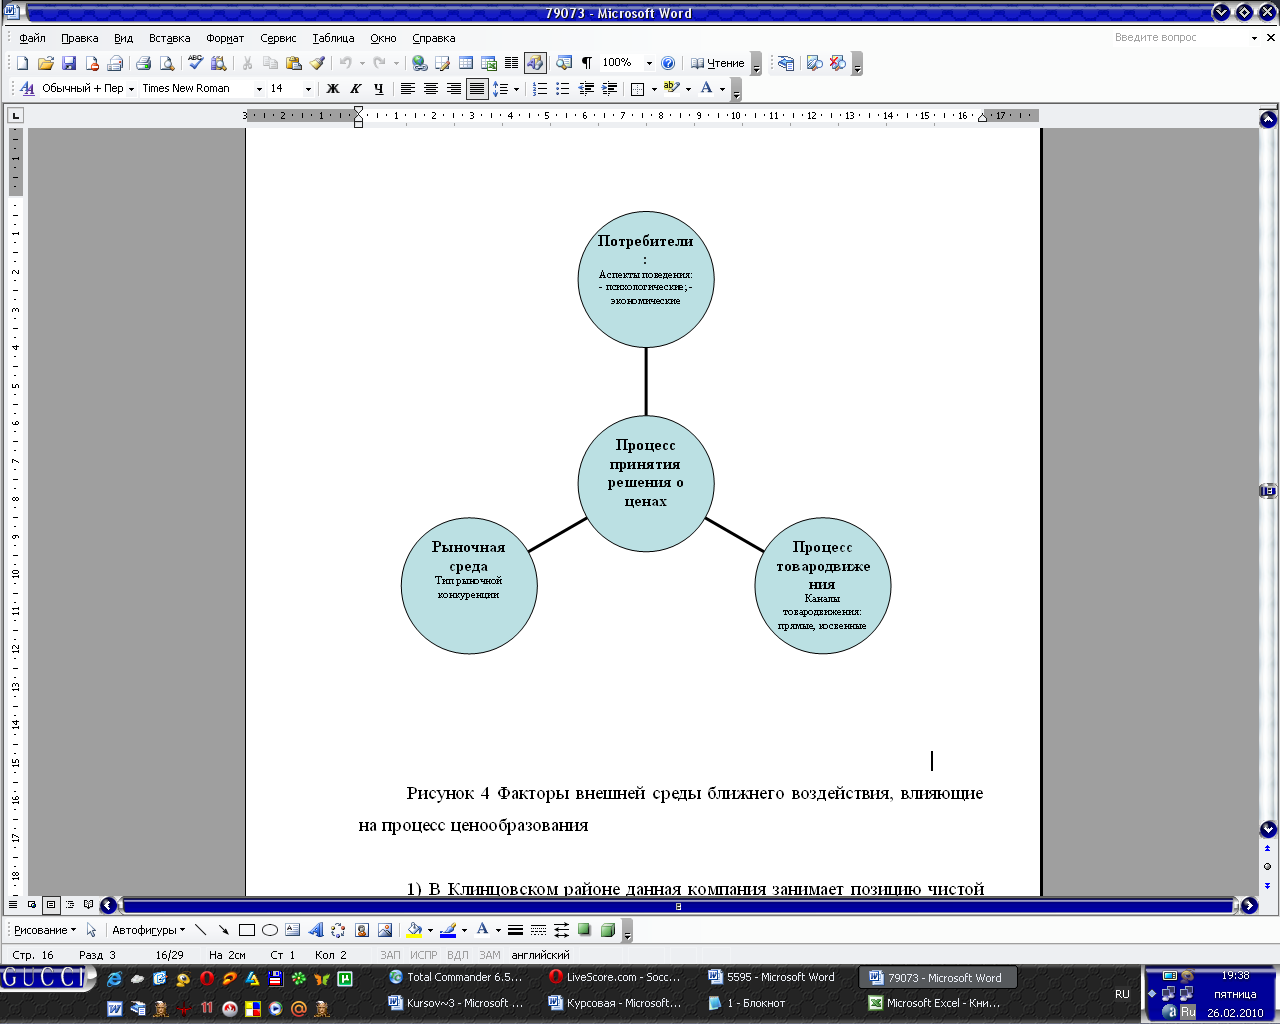Click the Open file folder icon
The width and height of the screenshot is (1280, 1024).
pos(45,63)
